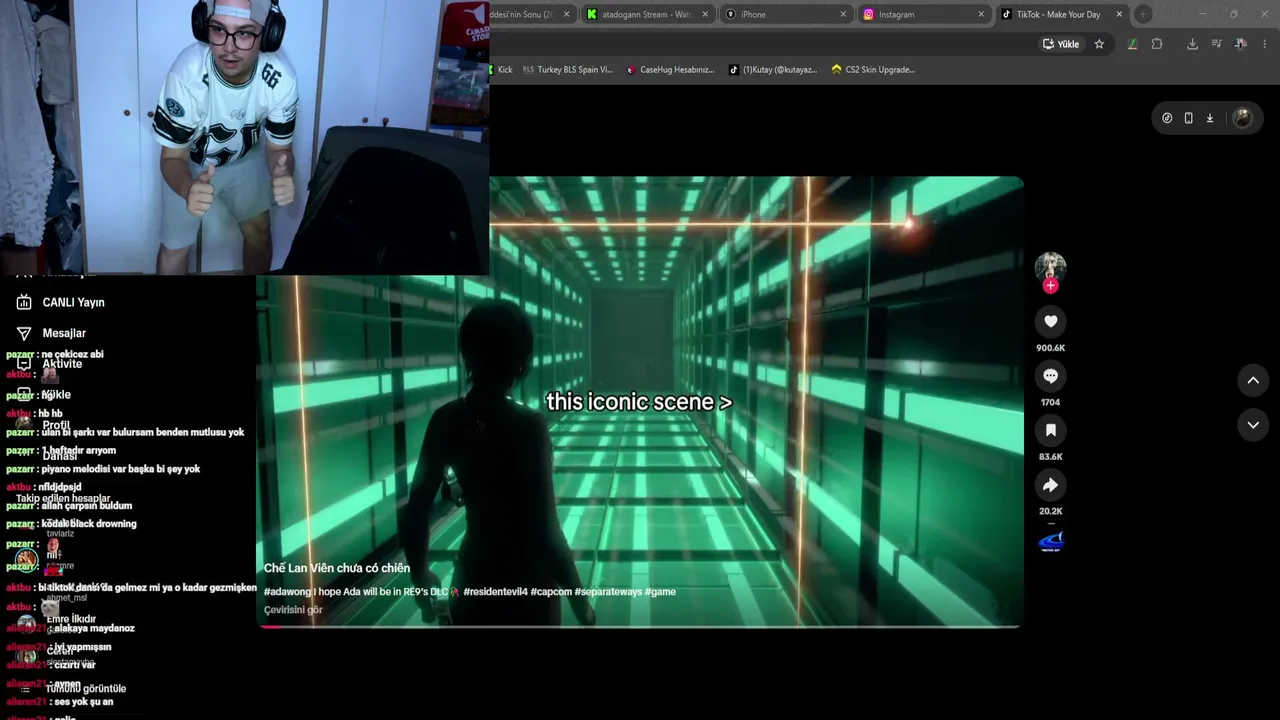Go to the previous video with the up chevron
1280x720 pixels.
click(x=1253, y=380)
